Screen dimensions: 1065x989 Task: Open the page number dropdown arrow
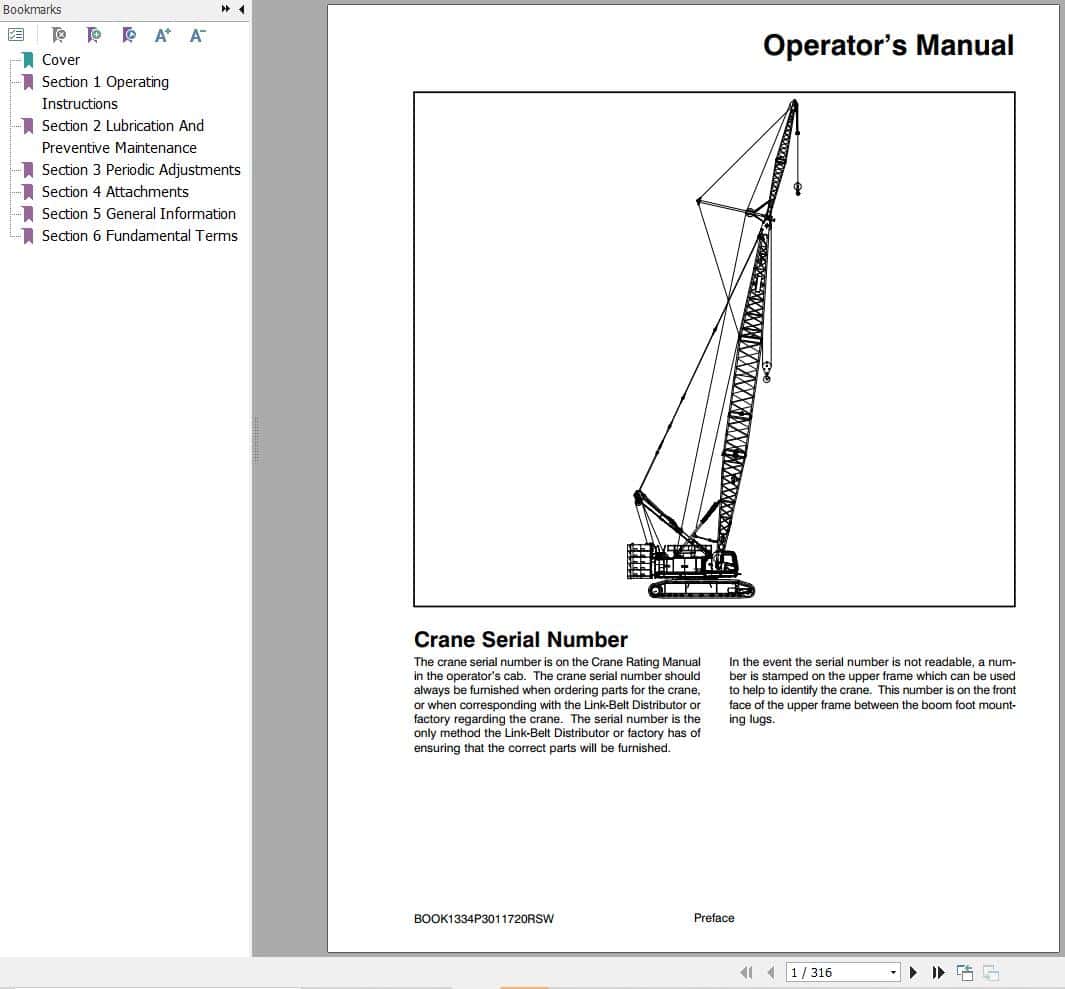click(x=895, y=971)
